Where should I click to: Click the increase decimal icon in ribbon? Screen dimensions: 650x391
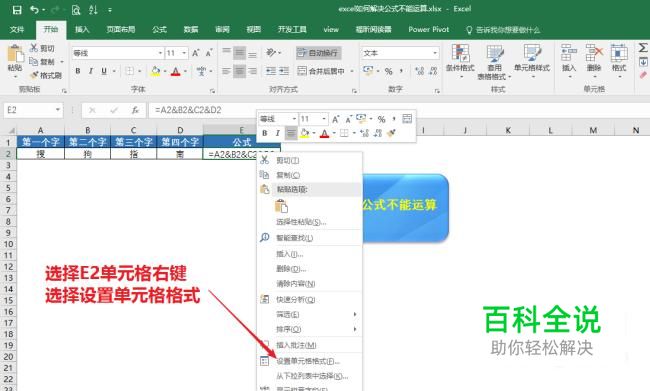420,71
